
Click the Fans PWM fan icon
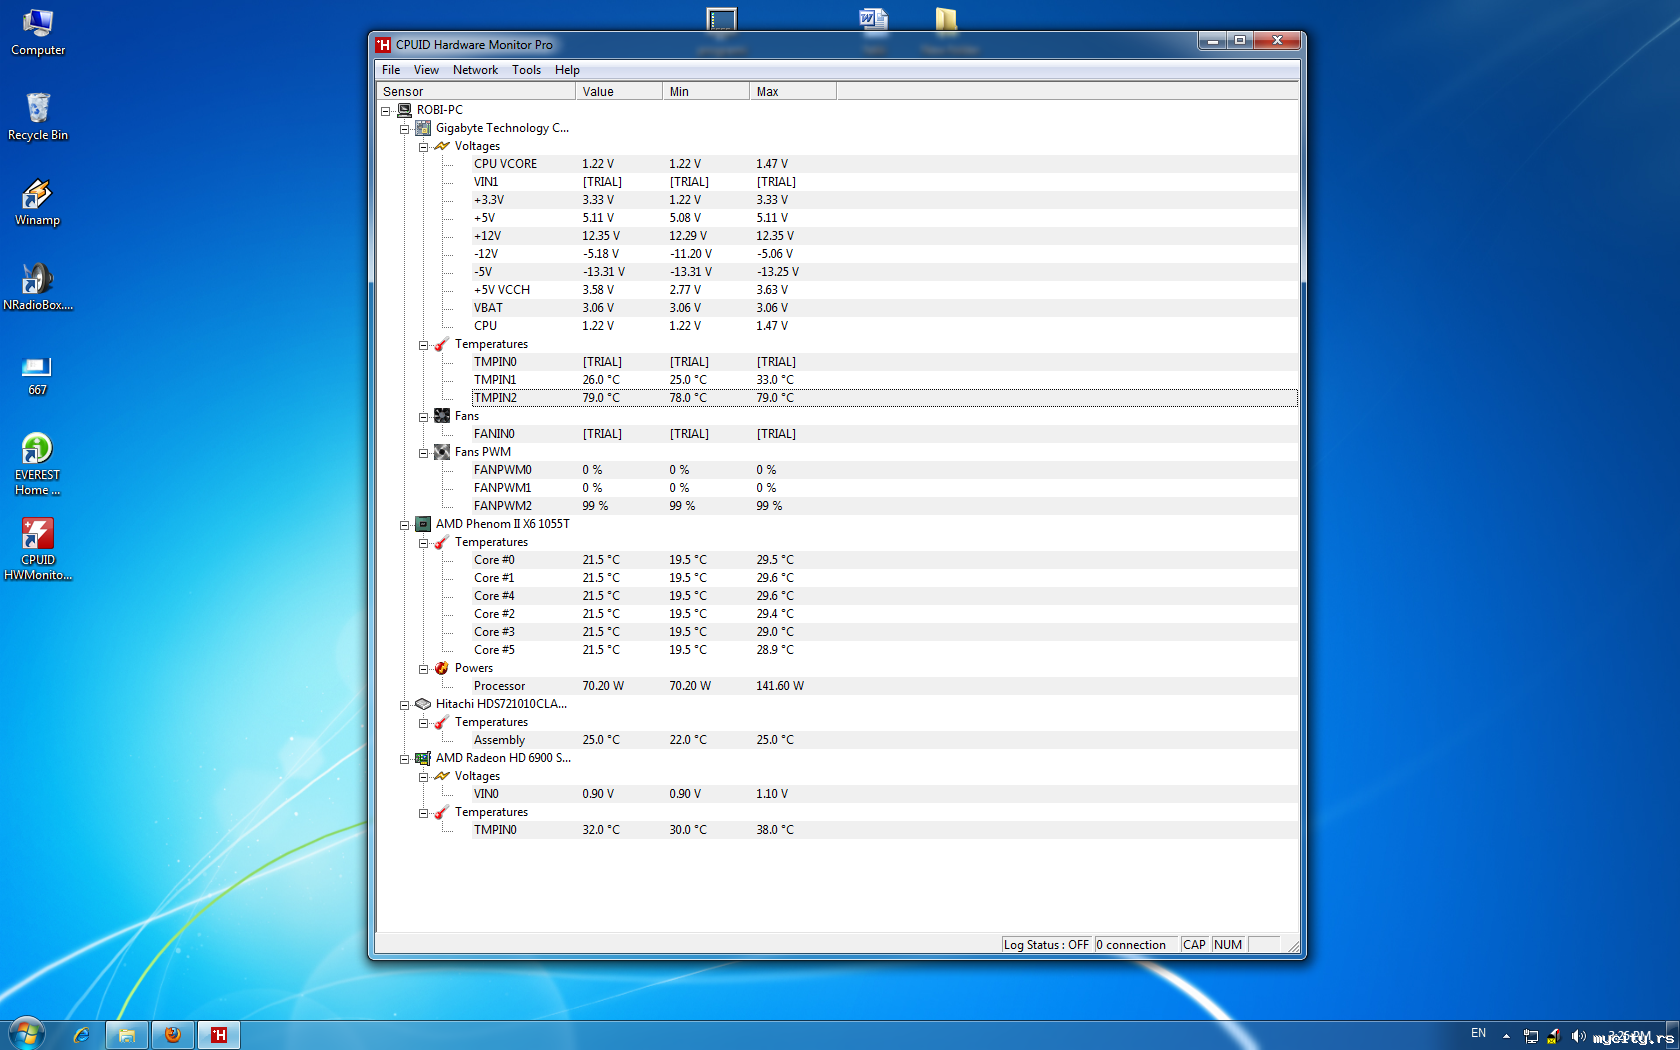click(x=442, y=452)
